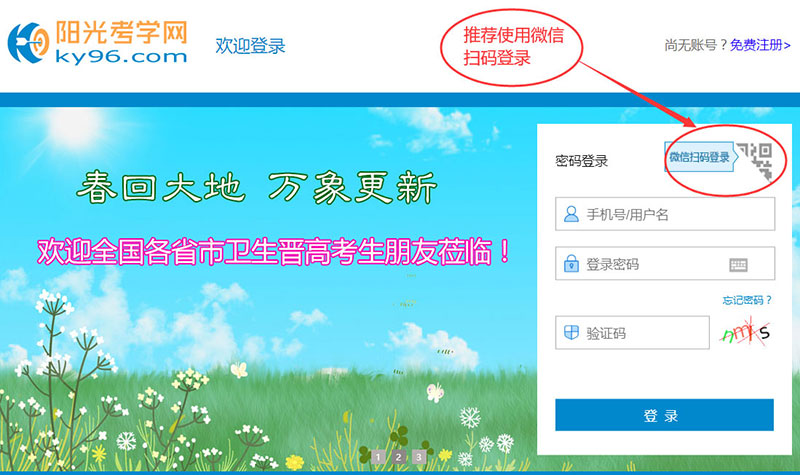Open the virtual keyboard icon
Image resolution: width=800 pixels, height=475 pixels.
pos(738,265)
